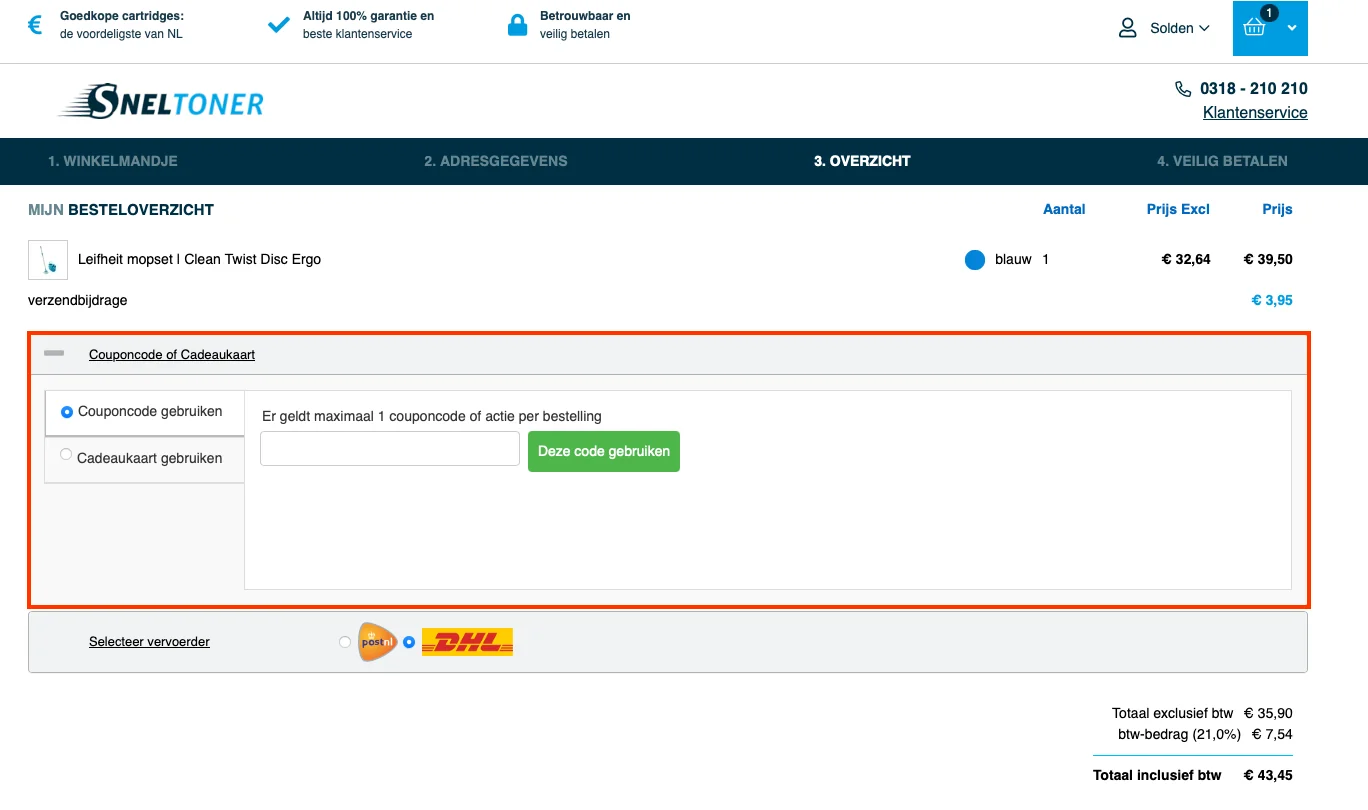Click the user account icon
Image resolution: width=1368 pixels, height=810 pixels.
coord(1128,28)
